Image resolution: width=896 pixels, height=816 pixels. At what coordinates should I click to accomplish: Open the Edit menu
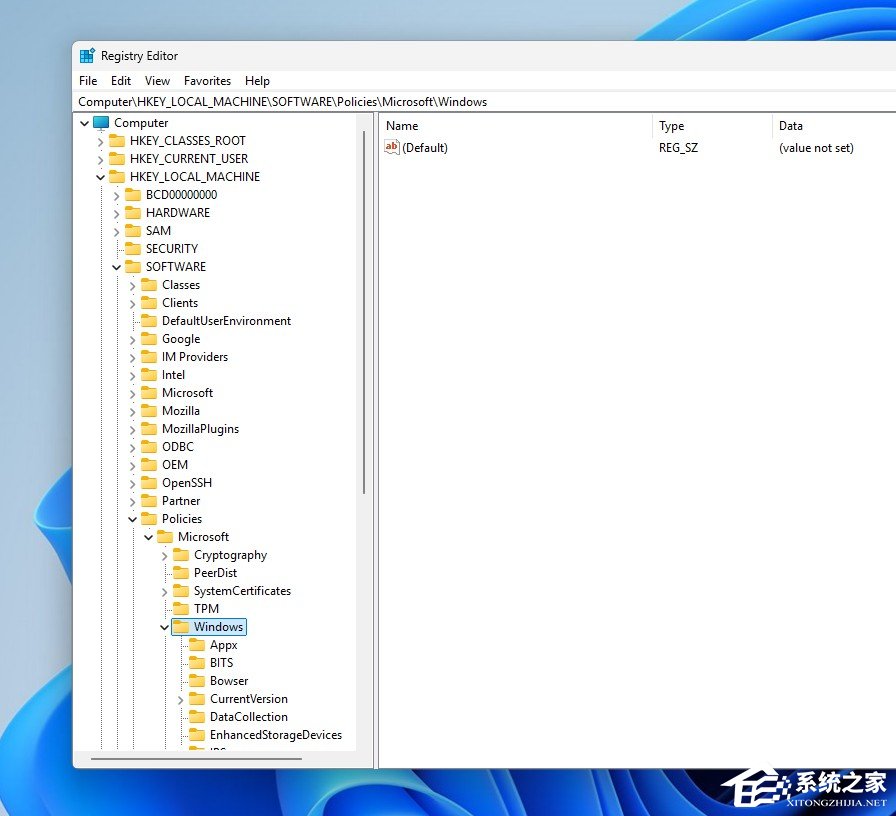click(x=121, y=81)
